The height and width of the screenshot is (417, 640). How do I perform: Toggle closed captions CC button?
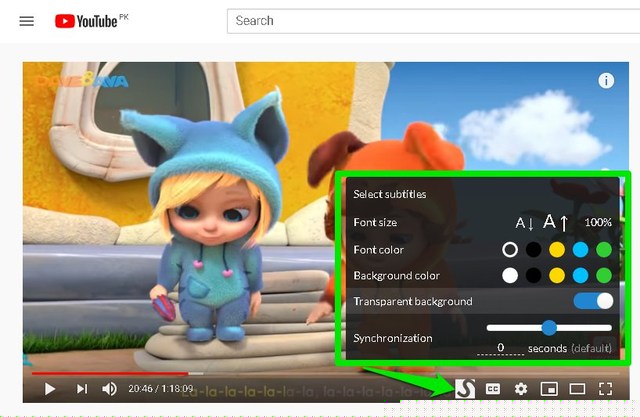493,389
